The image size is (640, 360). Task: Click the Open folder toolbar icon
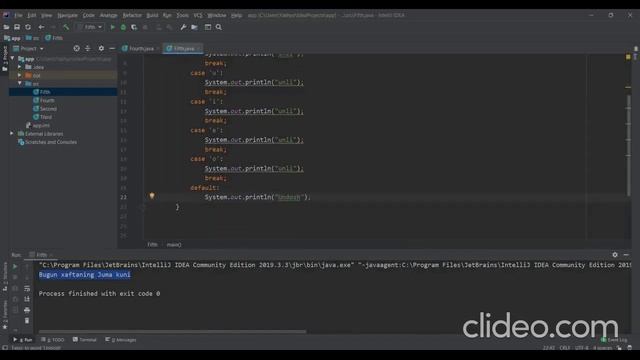6,27
